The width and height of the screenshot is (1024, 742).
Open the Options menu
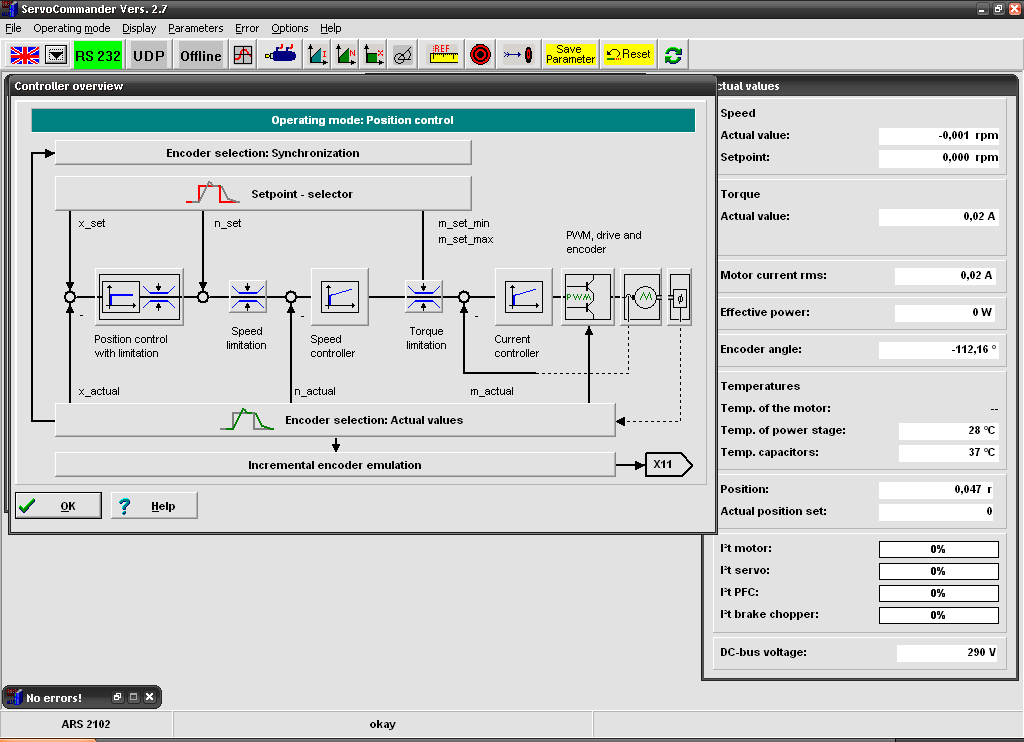(x=289, y=28)
